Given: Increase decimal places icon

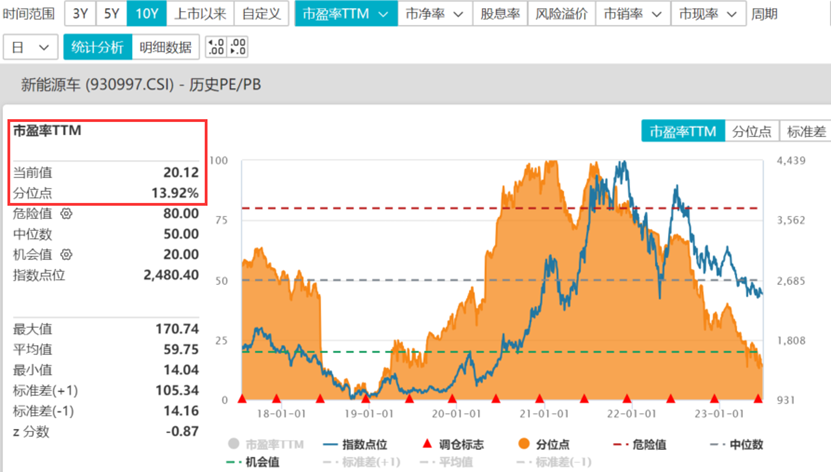Looking at the screenshot, I should [216, 47].
